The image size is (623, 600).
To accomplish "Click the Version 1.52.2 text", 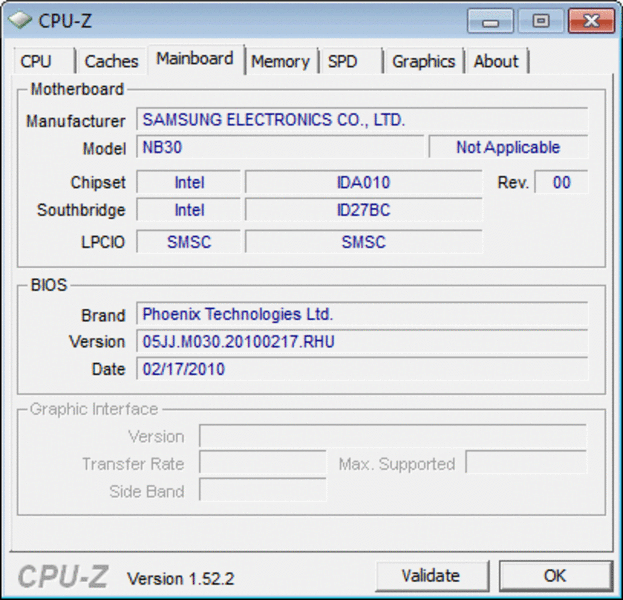I will tap(181, 579).
